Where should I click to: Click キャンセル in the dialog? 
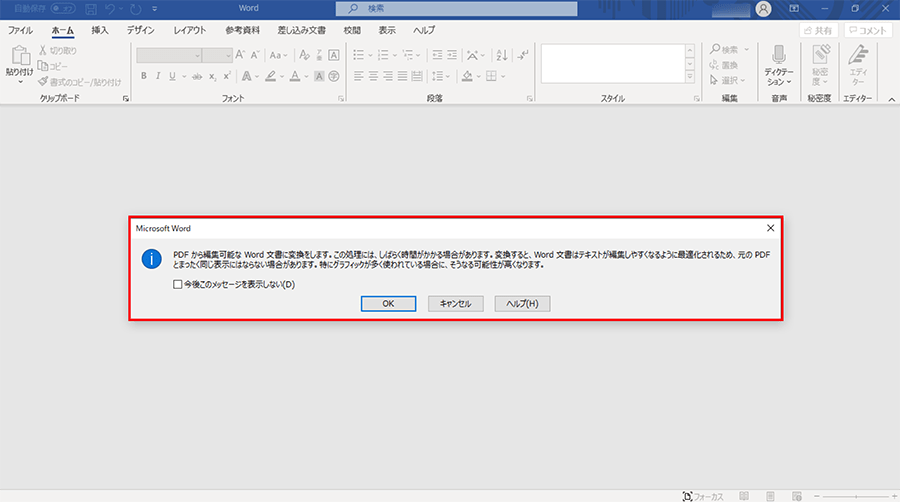[456, 303]
